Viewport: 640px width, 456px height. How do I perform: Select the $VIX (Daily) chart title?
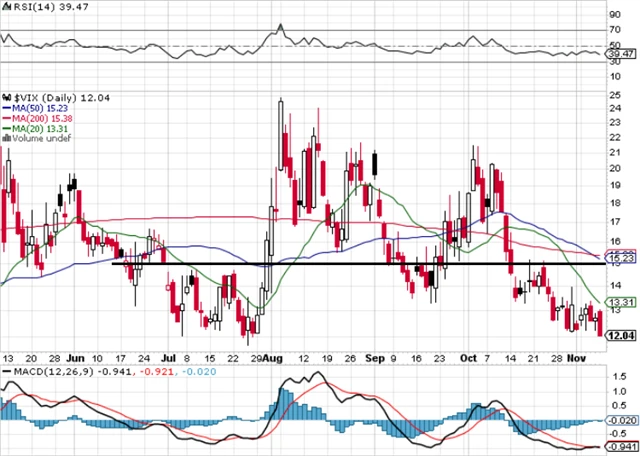tap(43, 95)
